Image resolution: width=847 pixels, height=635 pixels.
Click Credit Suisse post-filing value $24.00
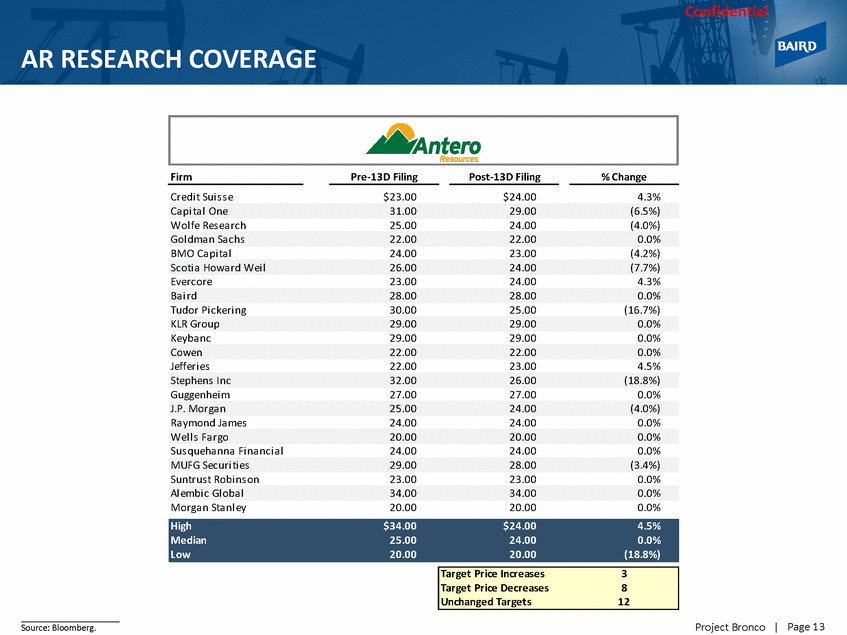click(x=520, y=197)
